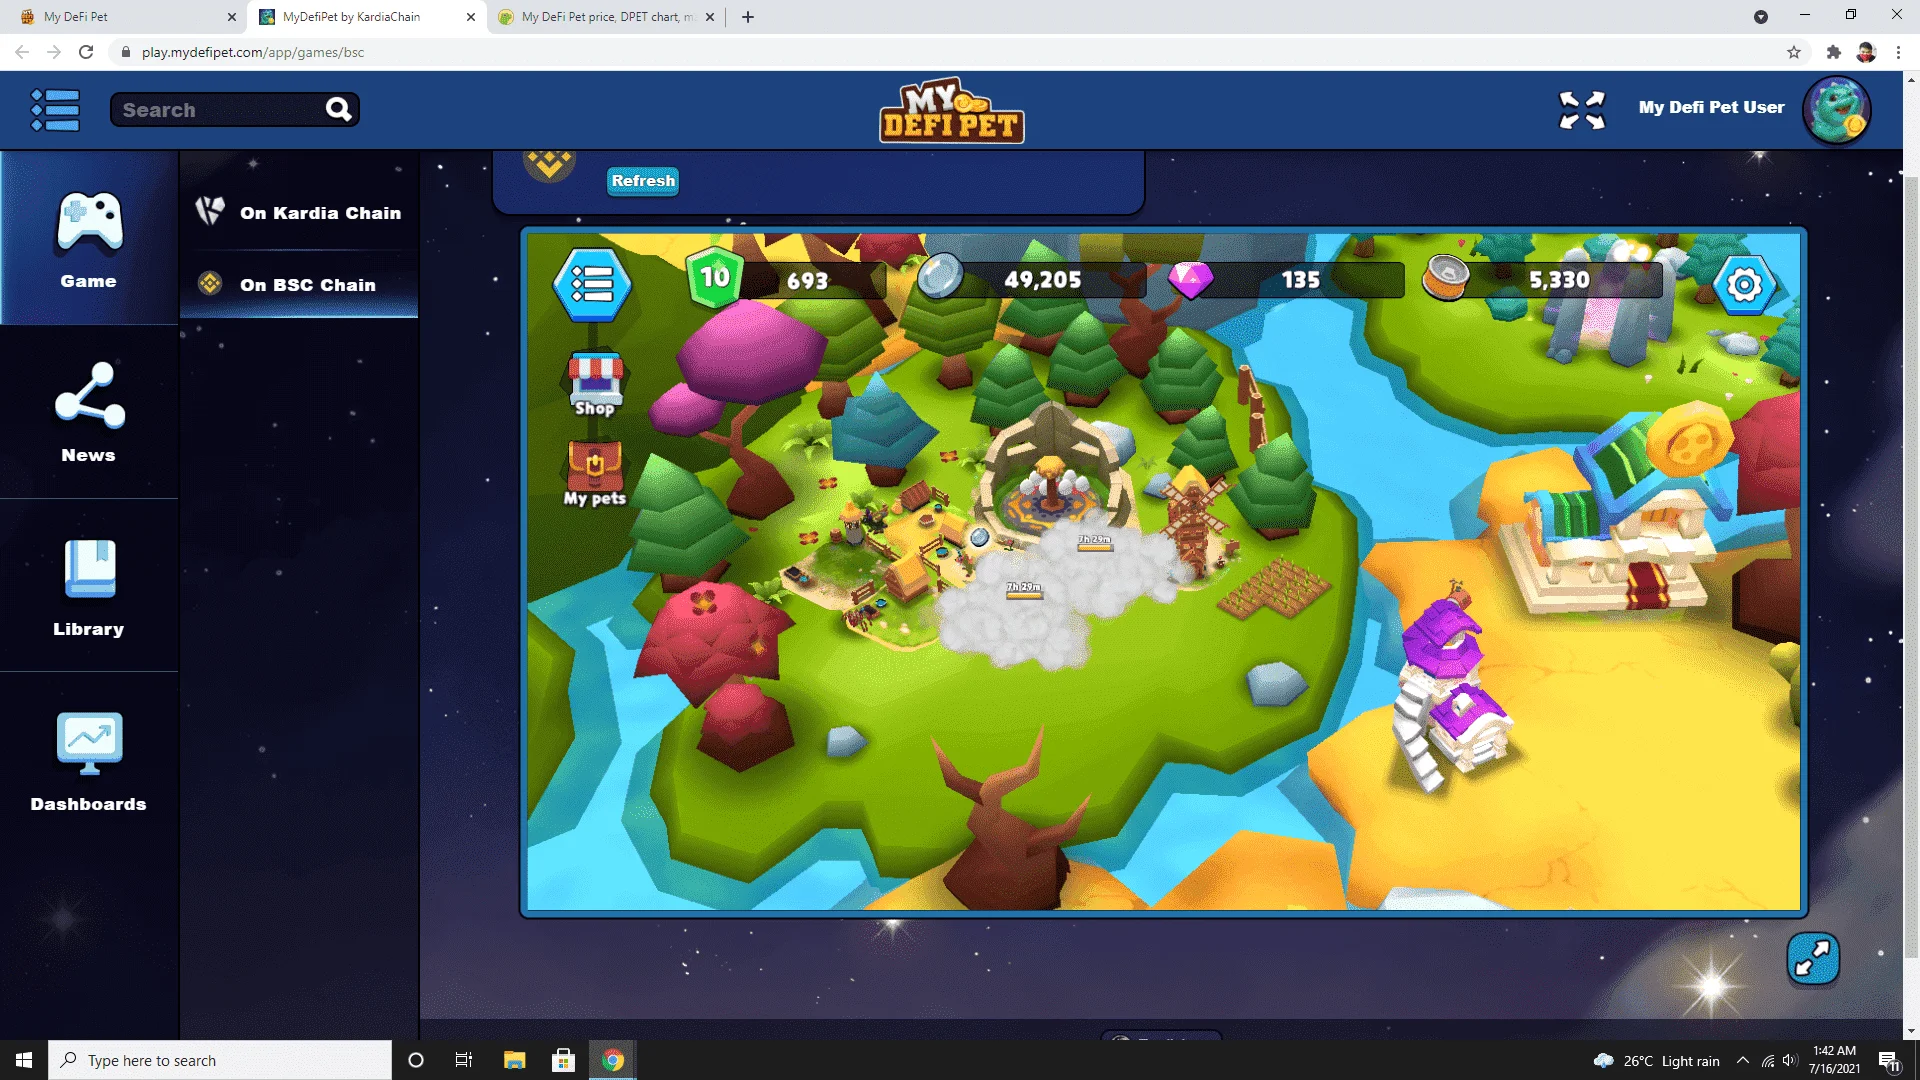The width and height of the screenshot is (1920, 1080).
Task: Open the Windows Start menu
Action: coord(24,1060)
